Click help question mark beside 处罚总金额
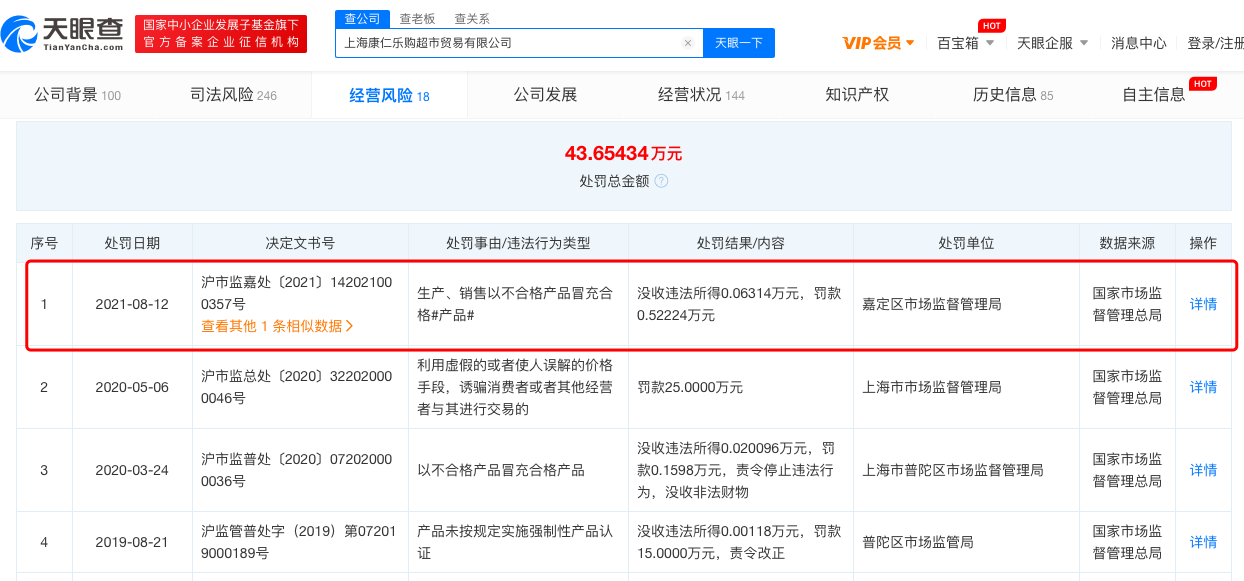 coord(661,181)
